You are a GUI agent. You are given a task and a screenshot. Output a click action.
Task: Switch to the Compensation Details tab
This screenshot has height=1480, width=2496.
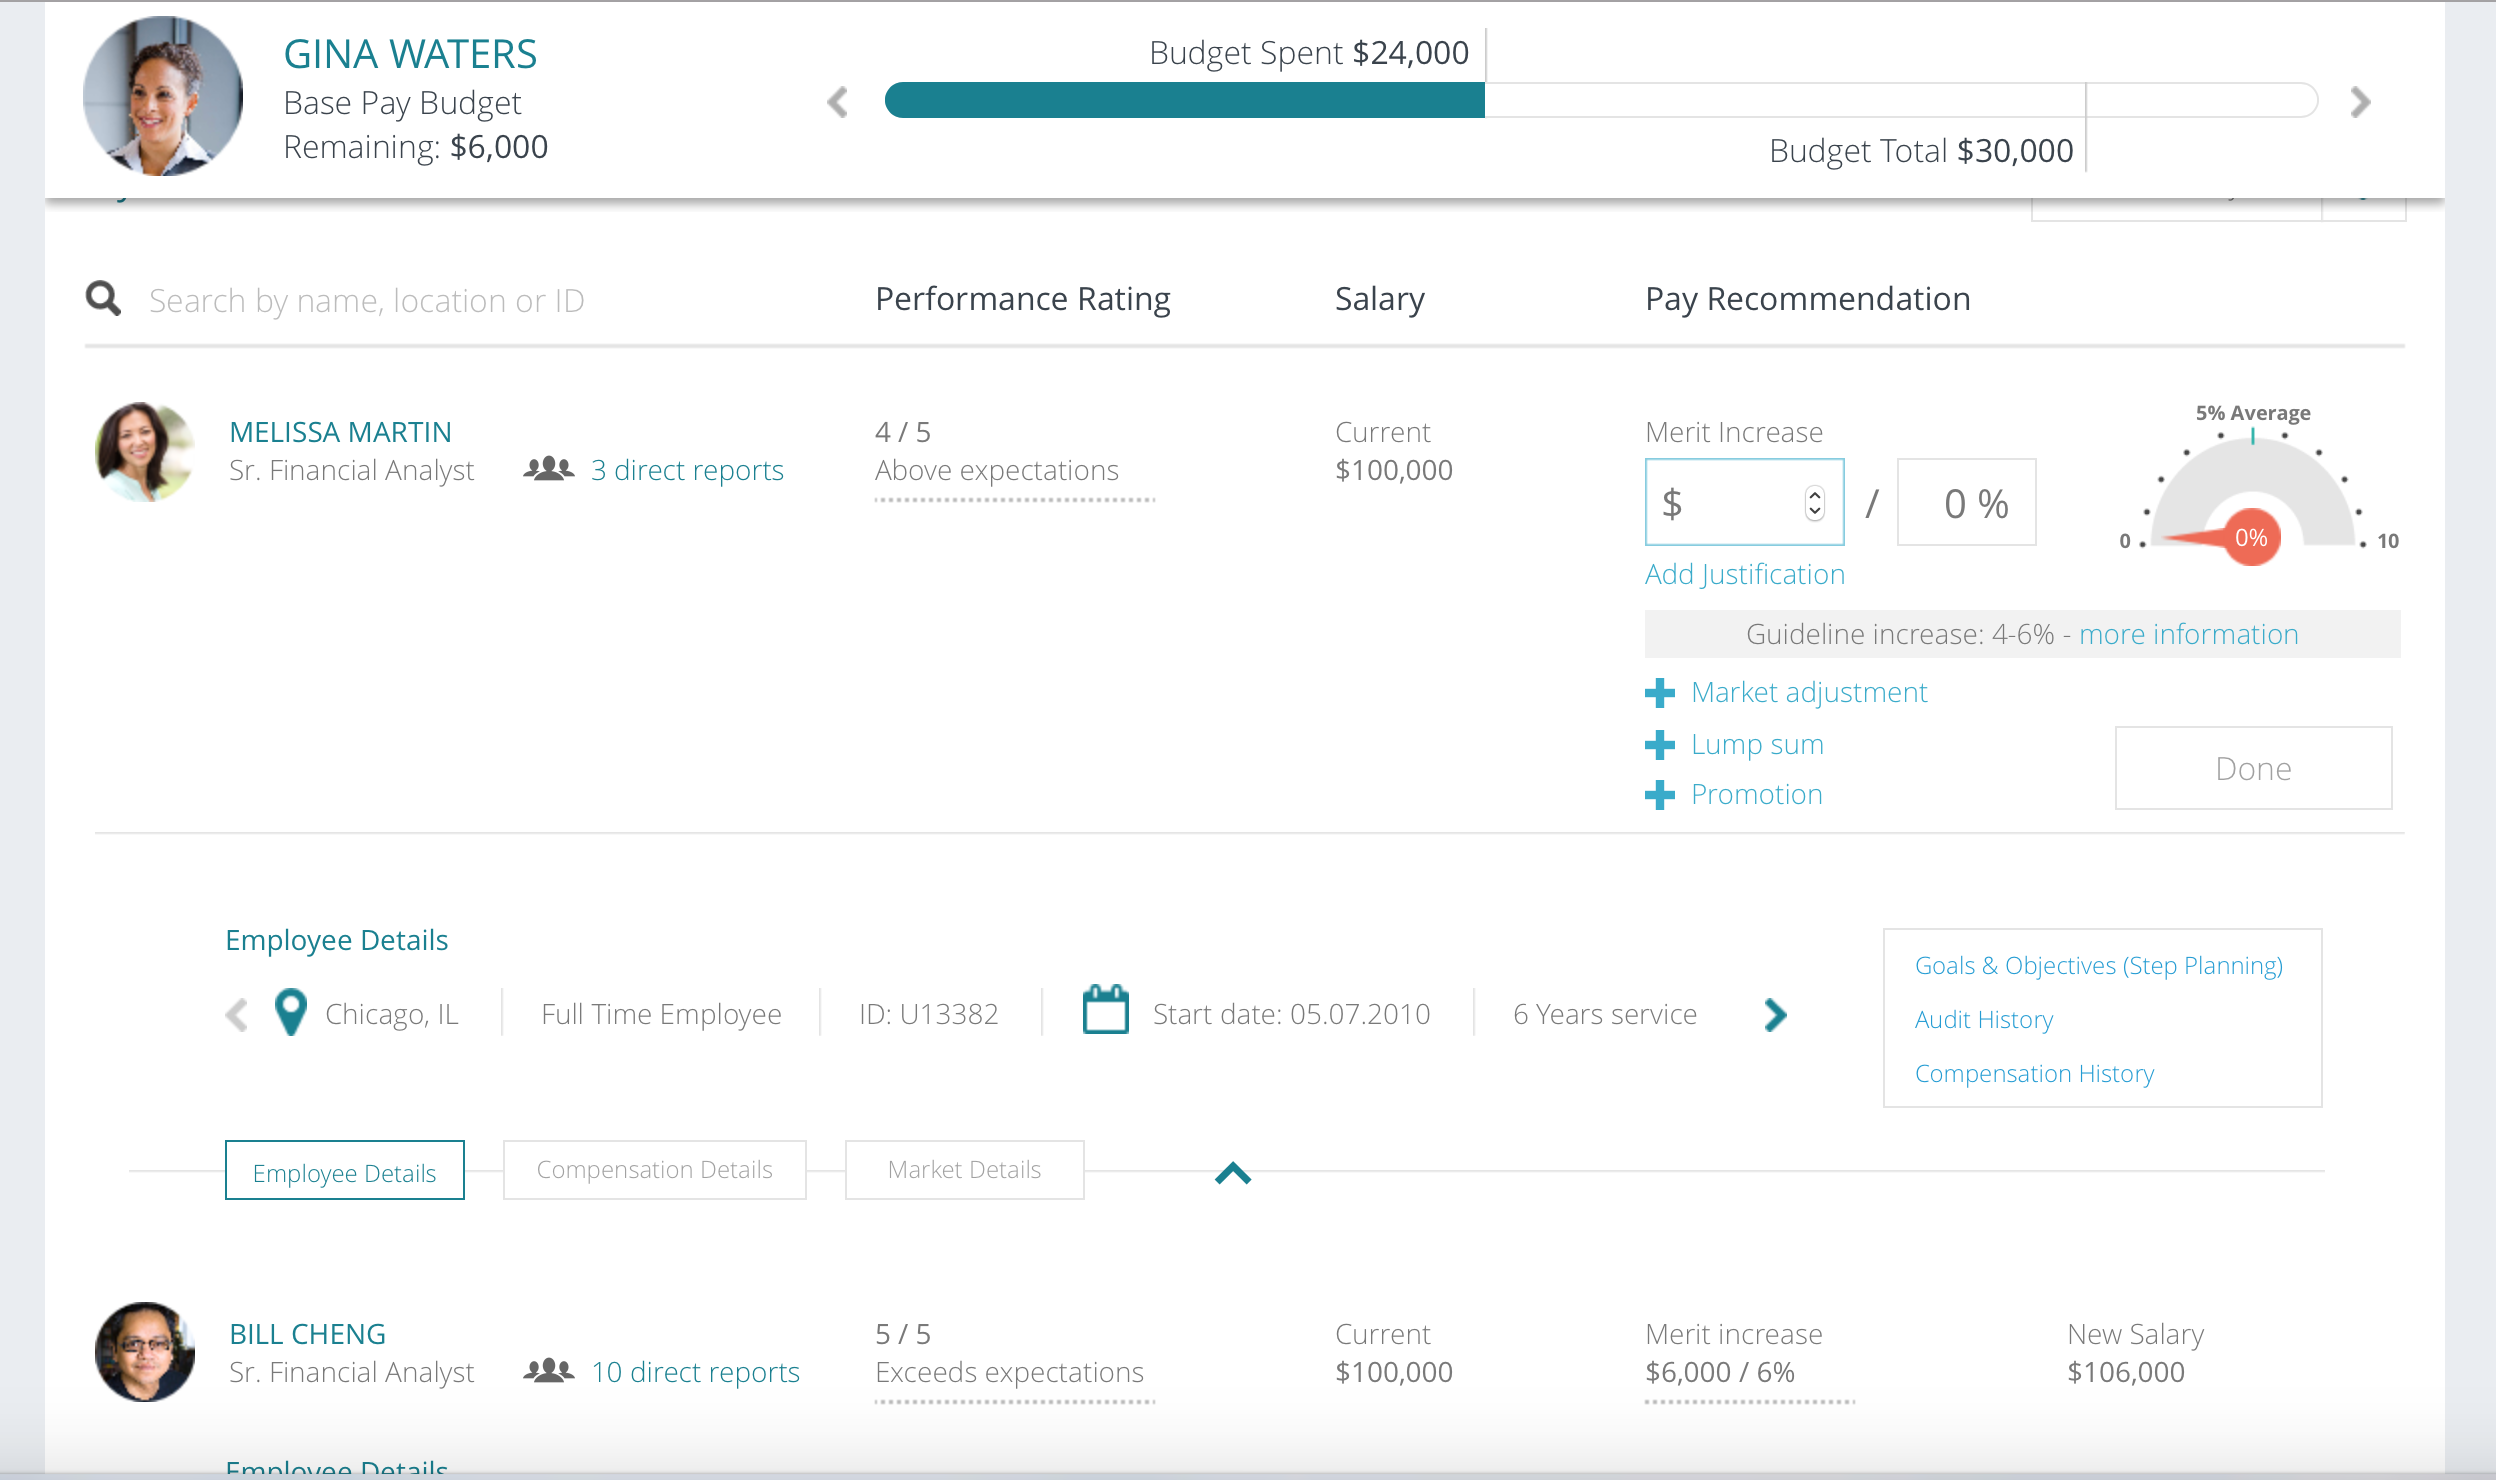point(654,1168)
